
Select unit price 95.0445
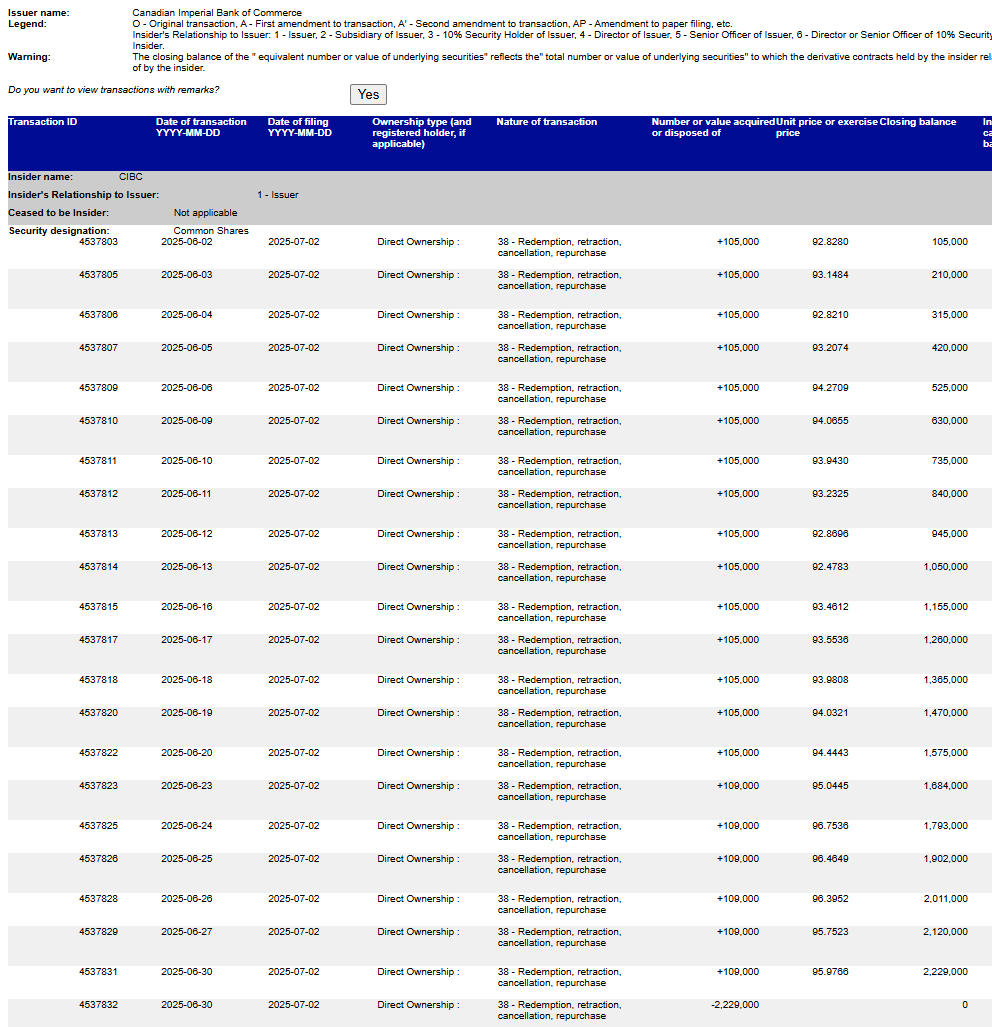coord(830,785)
